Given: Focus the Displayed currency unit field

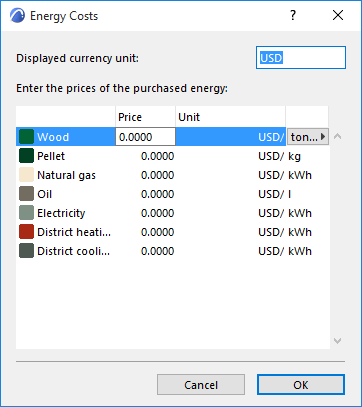Looking at the screenshot, I should coord(301,58).
